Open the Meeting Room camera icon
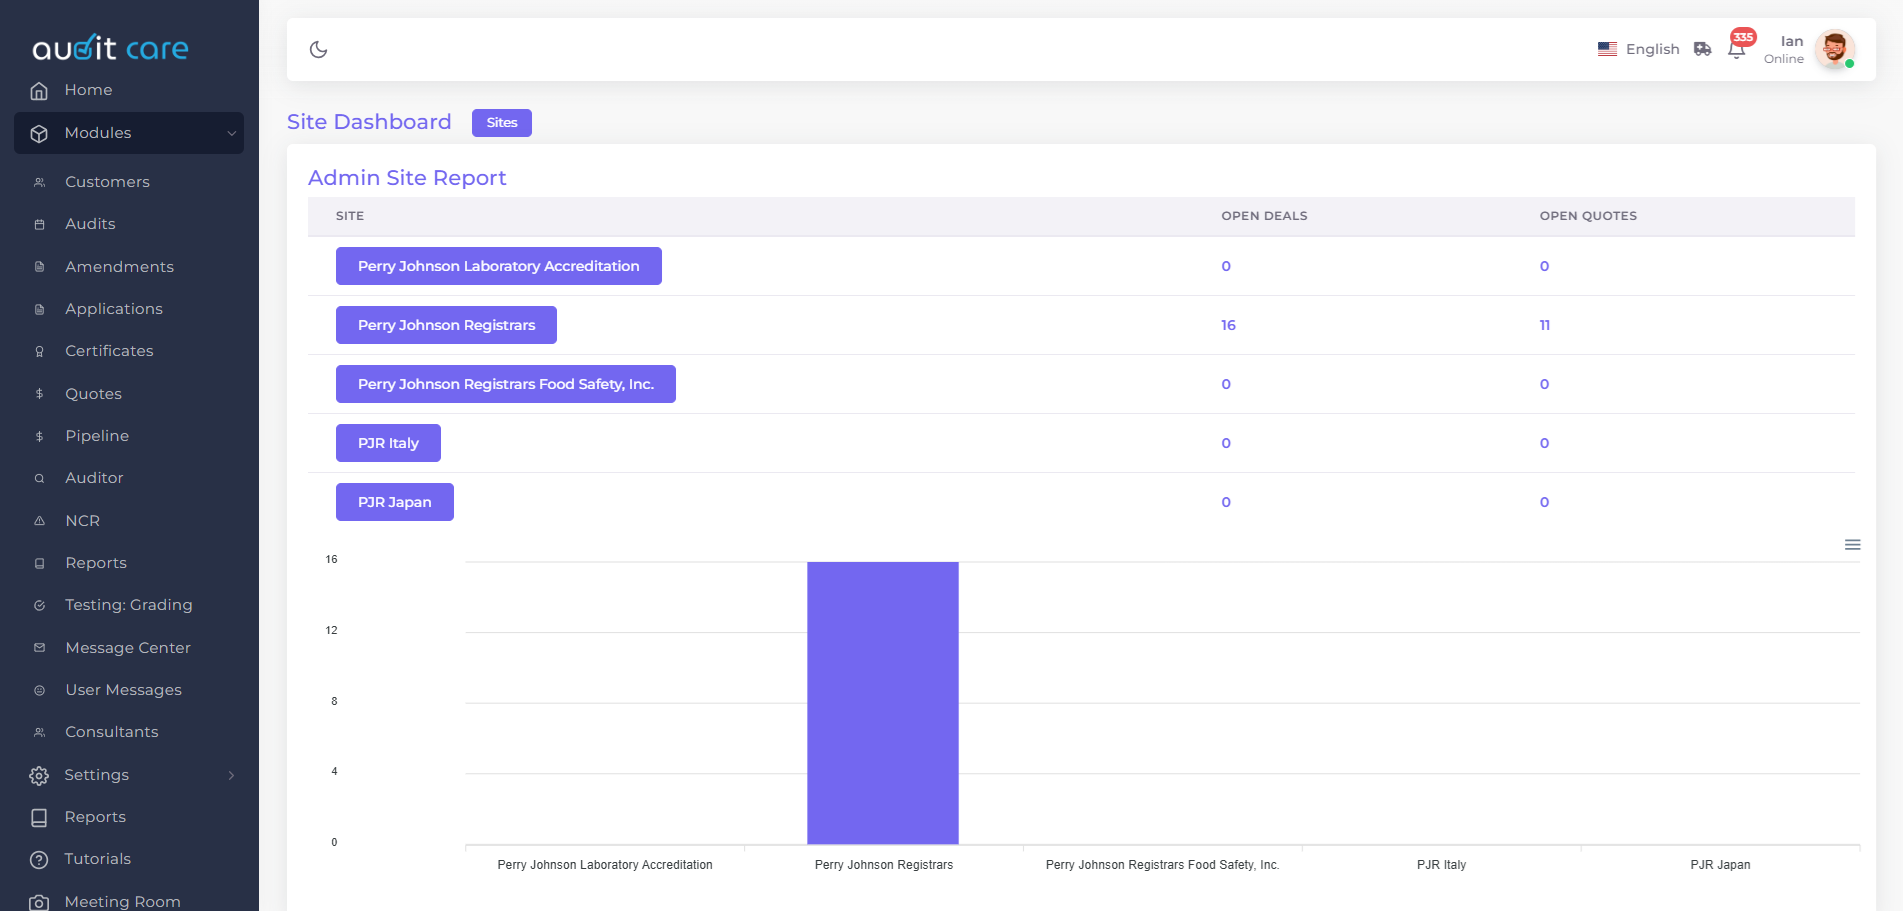The height and width of the screenshot is (911, 1903). click(39, 902)
